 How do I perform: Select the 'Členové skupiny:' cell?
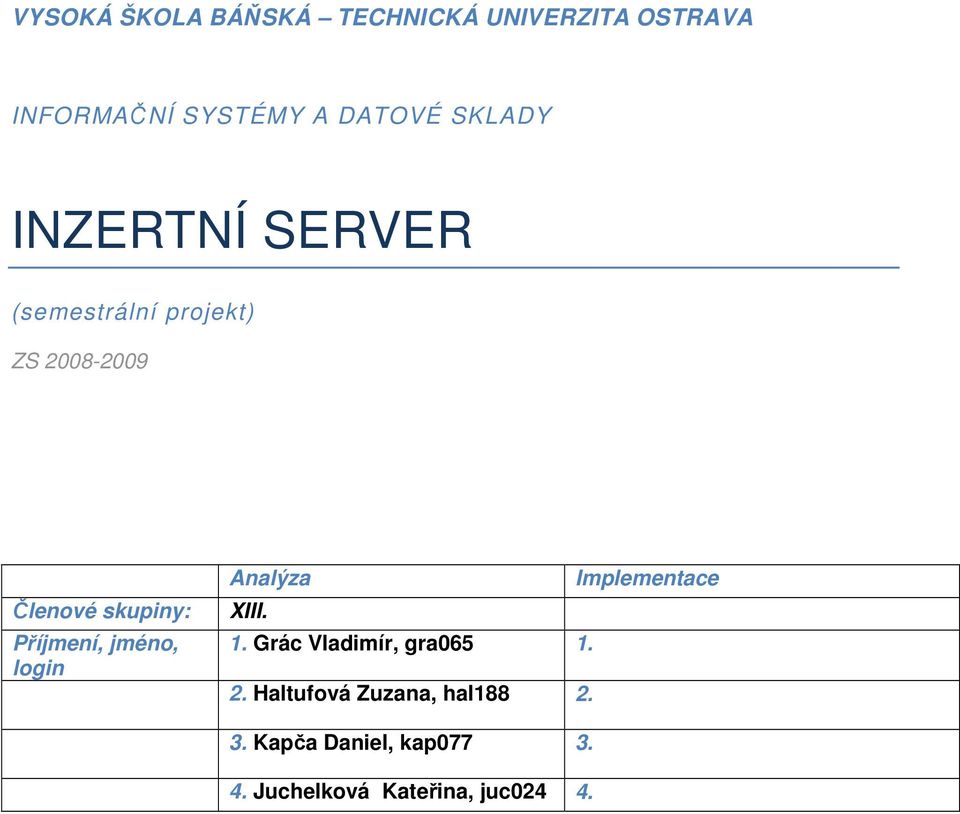[x=110, y=613]
